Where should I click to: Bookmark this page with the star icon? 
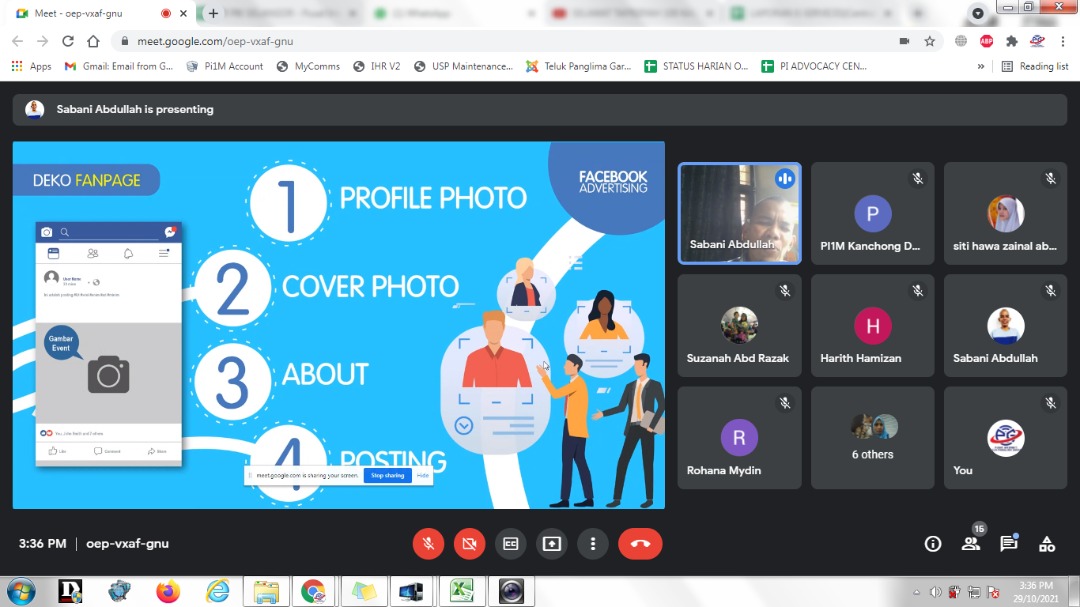coord(929,41)
